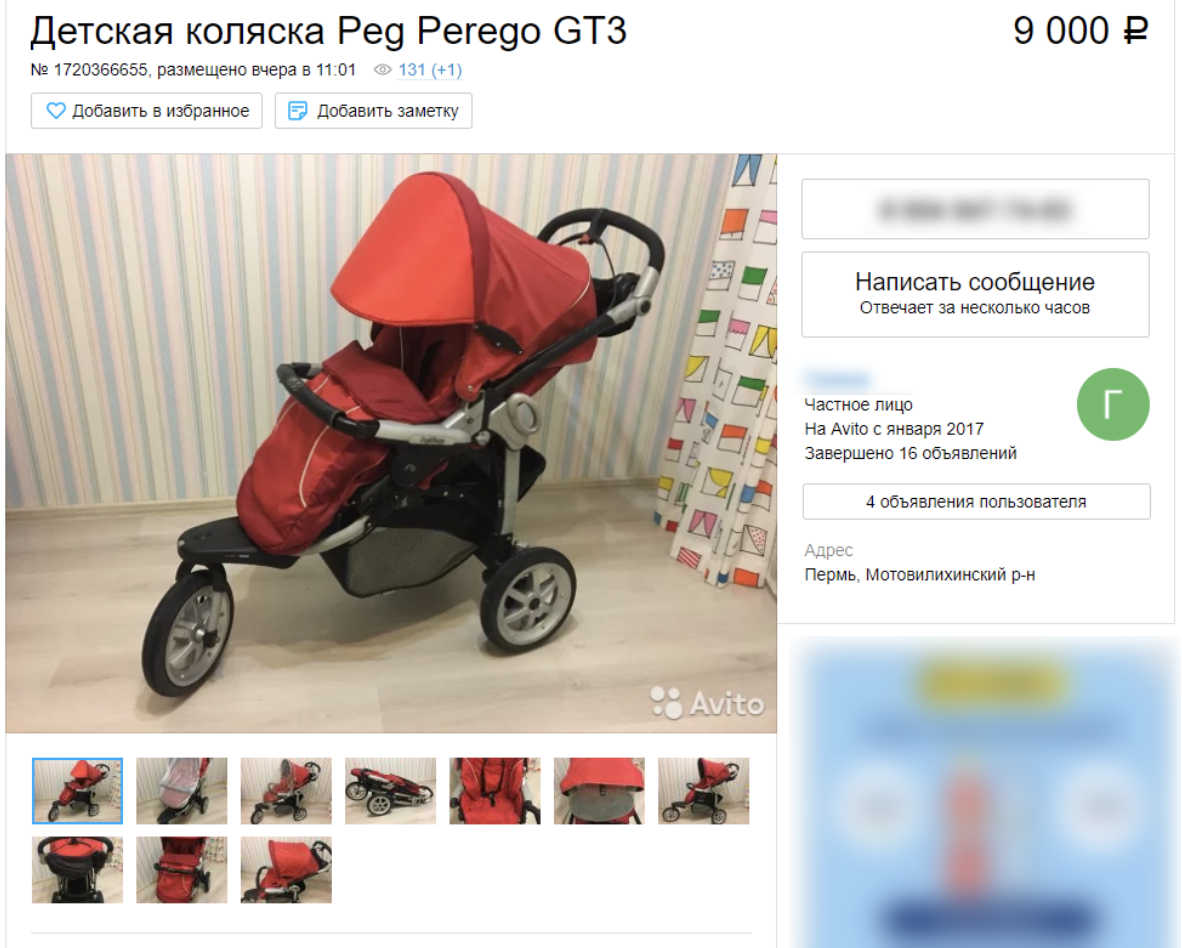Click the heart icon for favorites

pos(56,111)
